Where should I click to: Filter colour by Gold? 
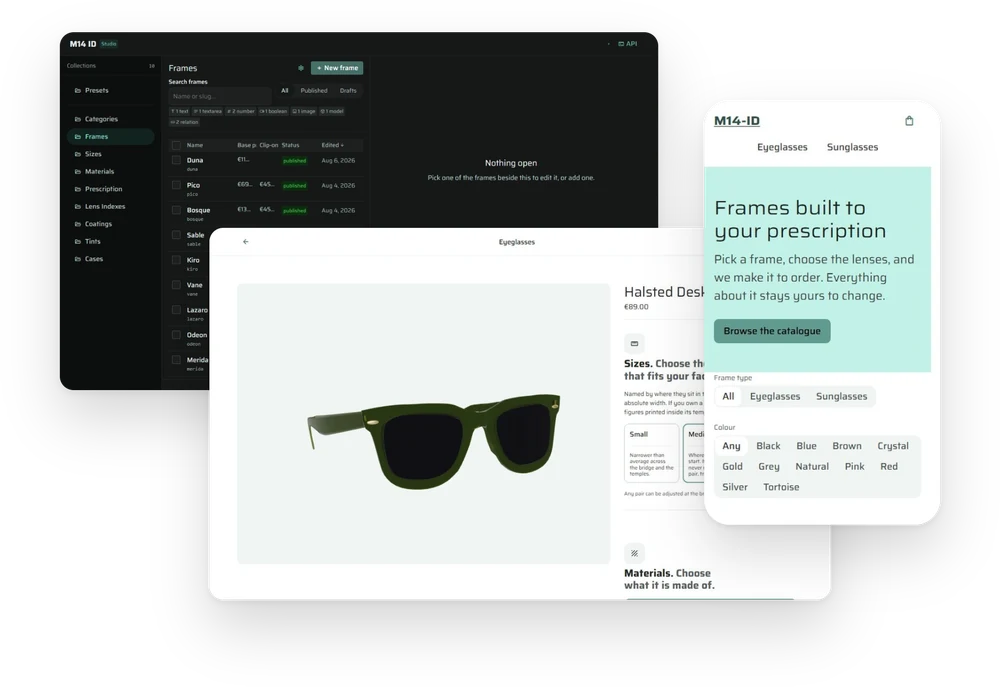click(x=732, y=467)
